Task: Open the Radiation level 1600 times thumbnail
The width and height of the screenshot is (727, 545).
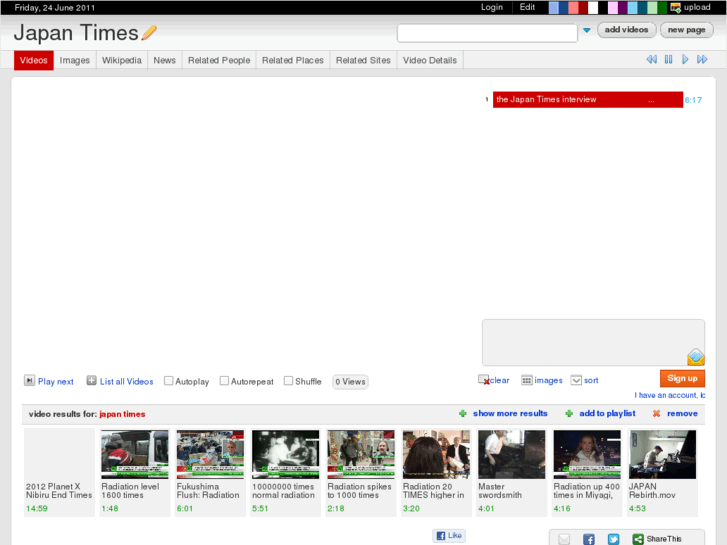Action: pos(135,455)
